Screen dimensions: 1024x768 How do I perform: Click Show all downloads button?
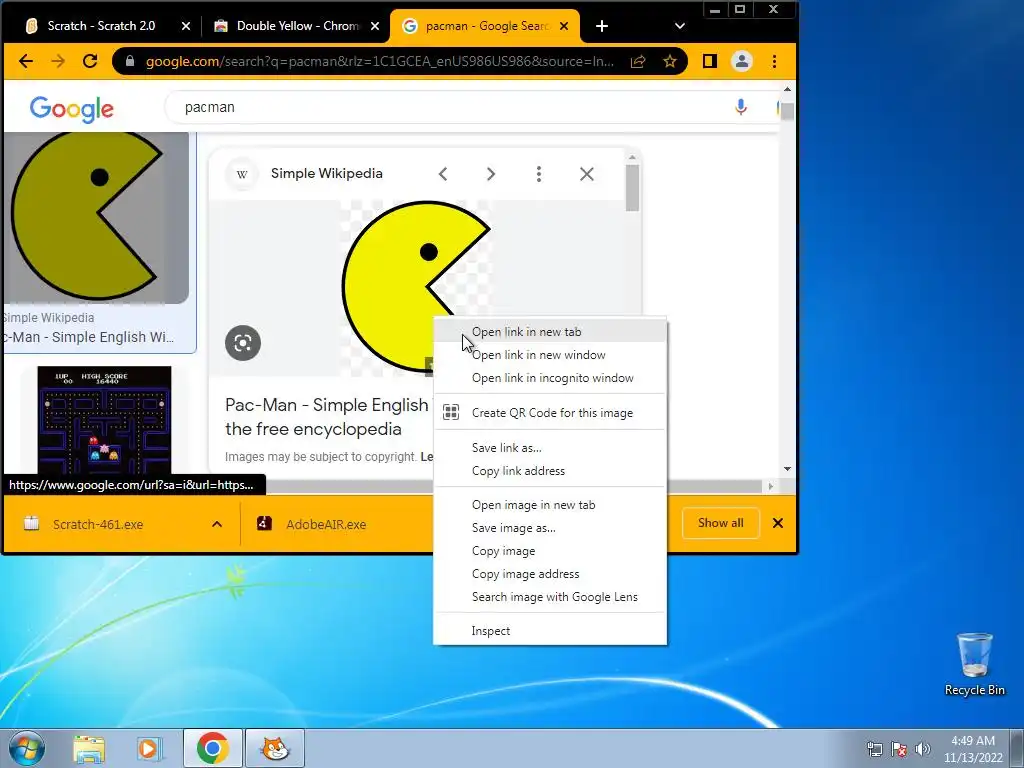pyautogui.click(x=721, y=523)
